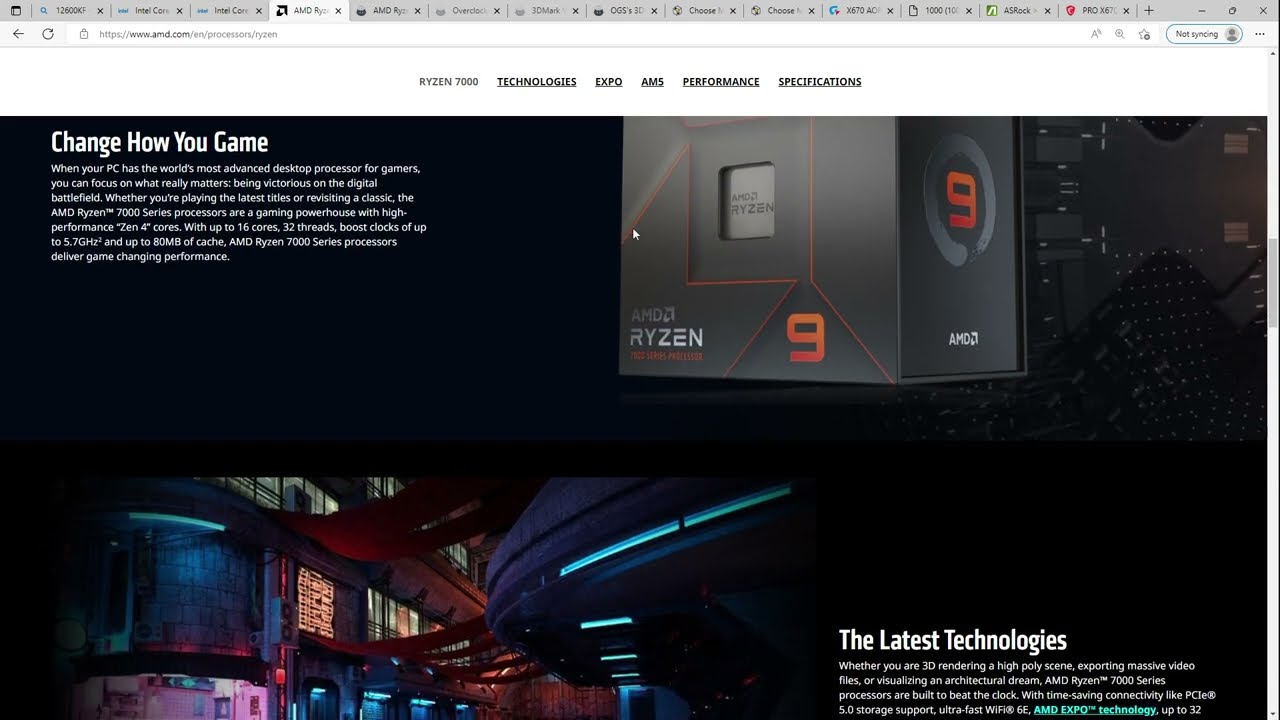Screen dimensions: 1280x720
Task: Click the neon cyberpunk city image
Action: (x=434, y=598)
